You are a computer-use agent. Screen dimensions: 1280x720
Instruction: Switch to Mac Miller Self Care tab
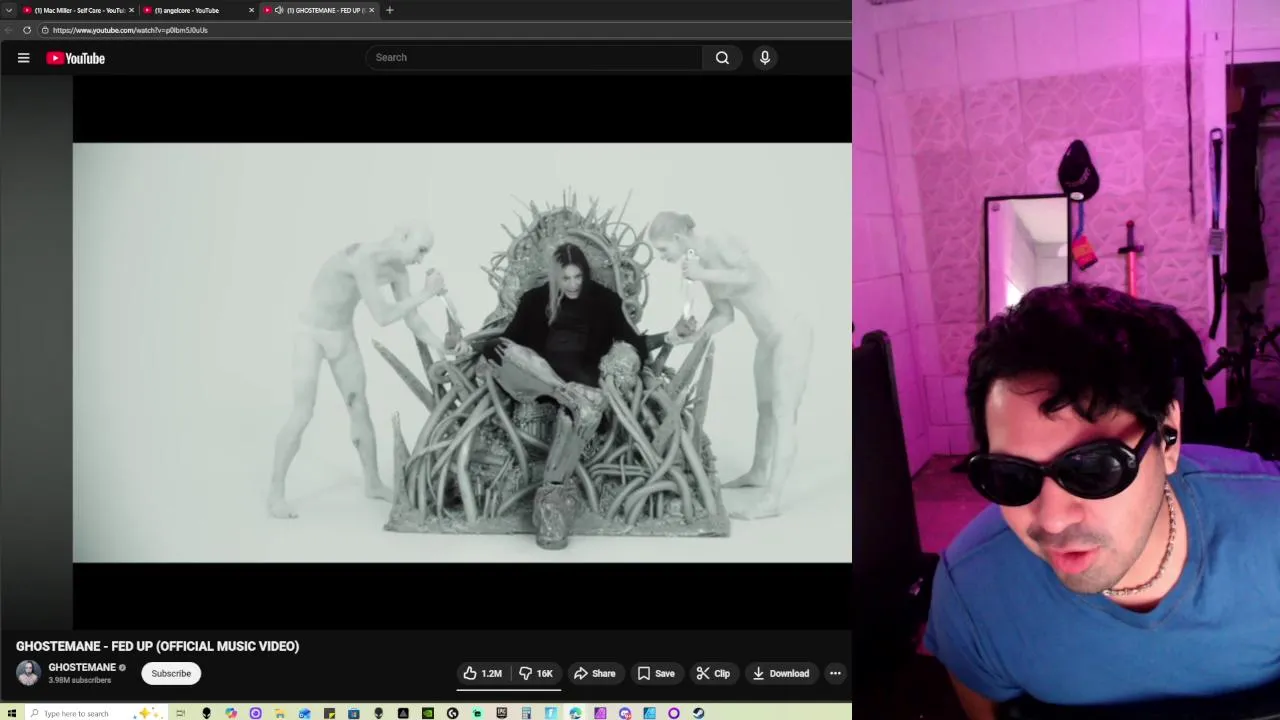tap(78, 10)
